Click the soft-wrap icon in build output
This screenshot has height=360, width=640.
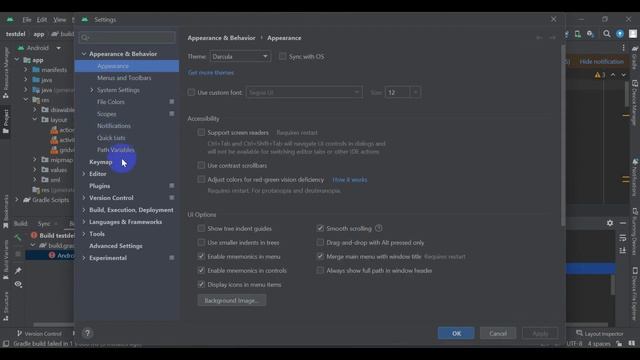pyautogui.click(x=622, y=238)
